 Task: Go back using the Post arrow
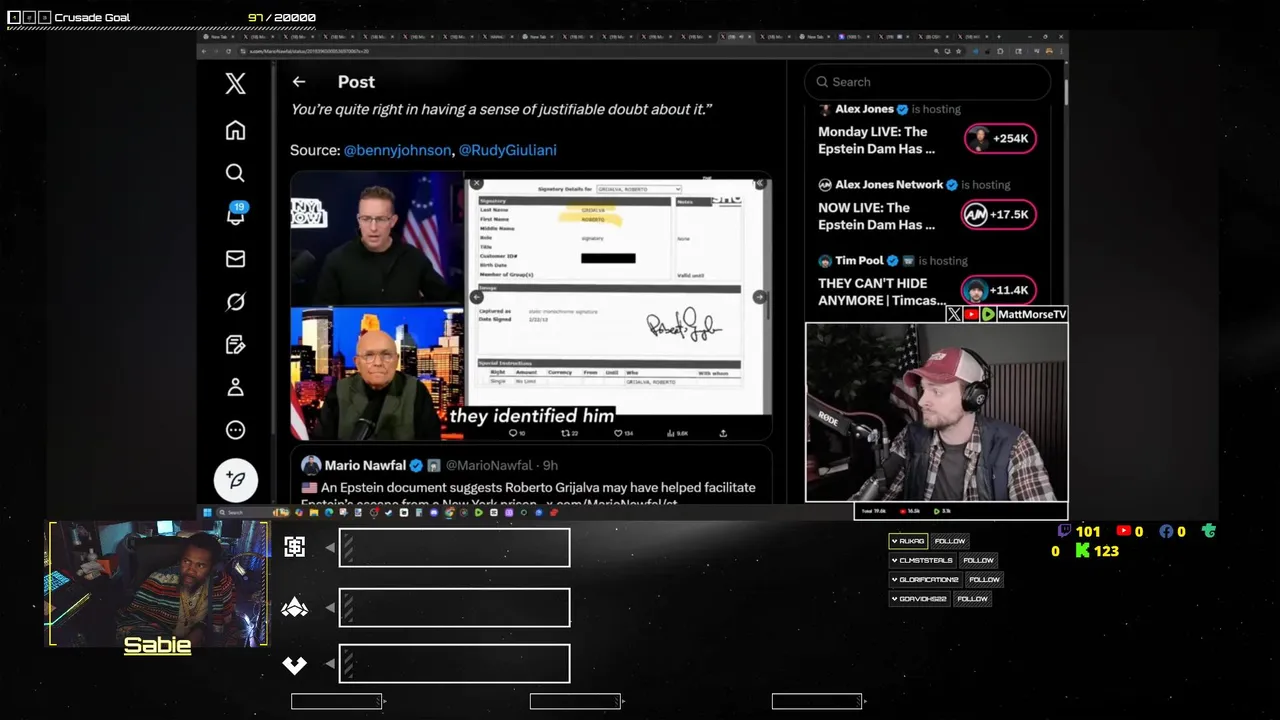coord(298,82)
